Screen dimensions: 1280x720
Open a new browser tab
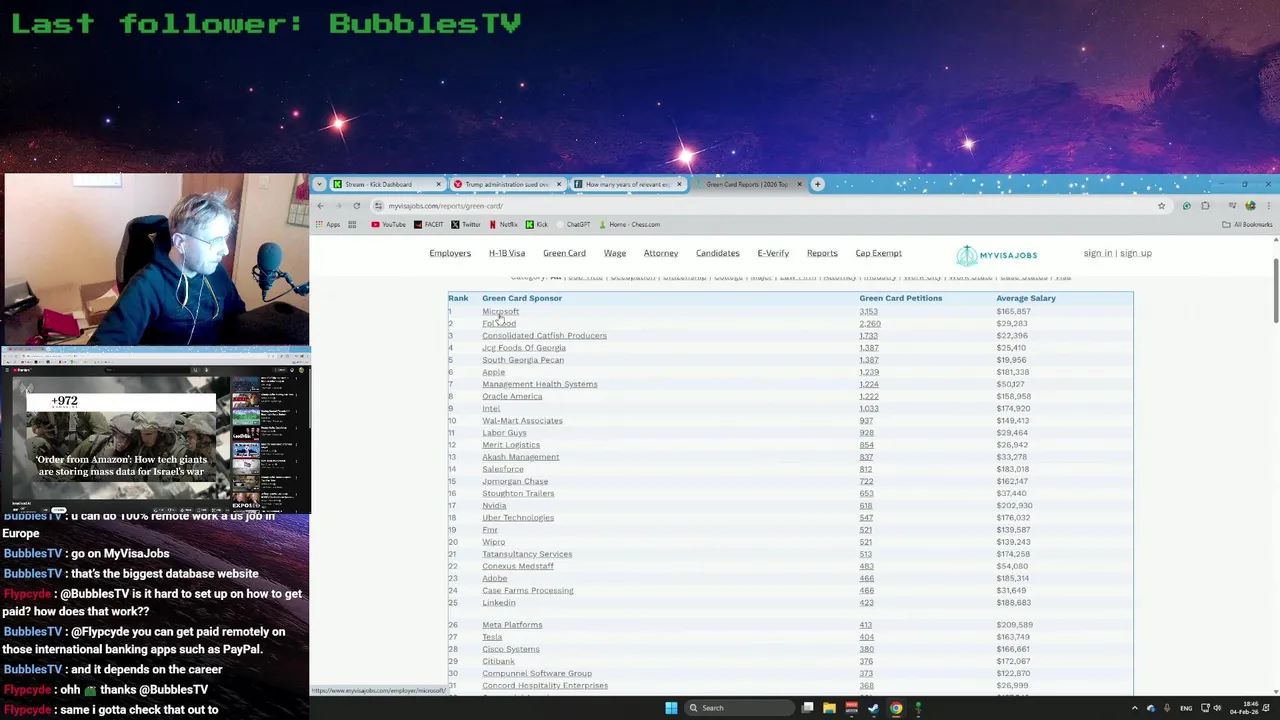tap(817, 184)
